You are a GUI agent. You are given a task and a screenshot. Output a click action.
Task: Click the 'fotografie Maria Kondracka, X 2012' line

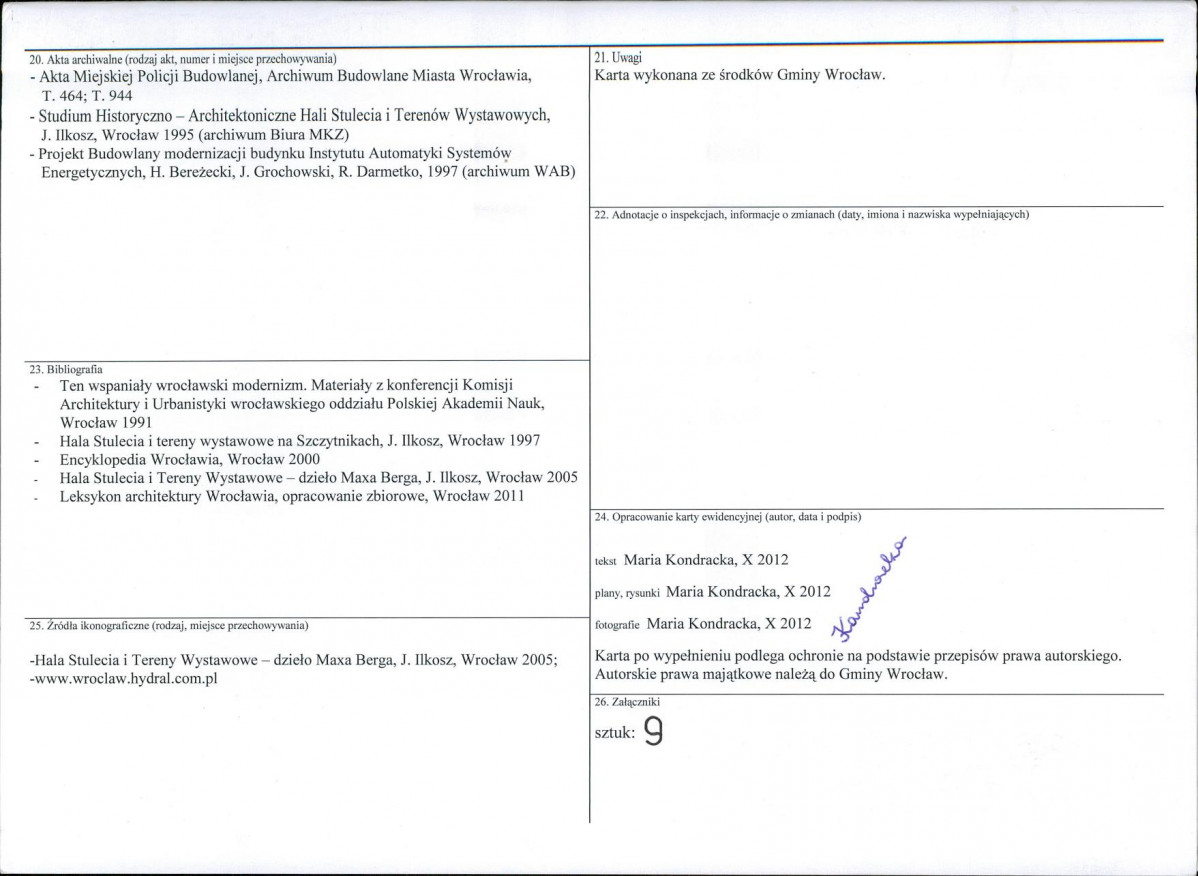[x=702, y=624]
